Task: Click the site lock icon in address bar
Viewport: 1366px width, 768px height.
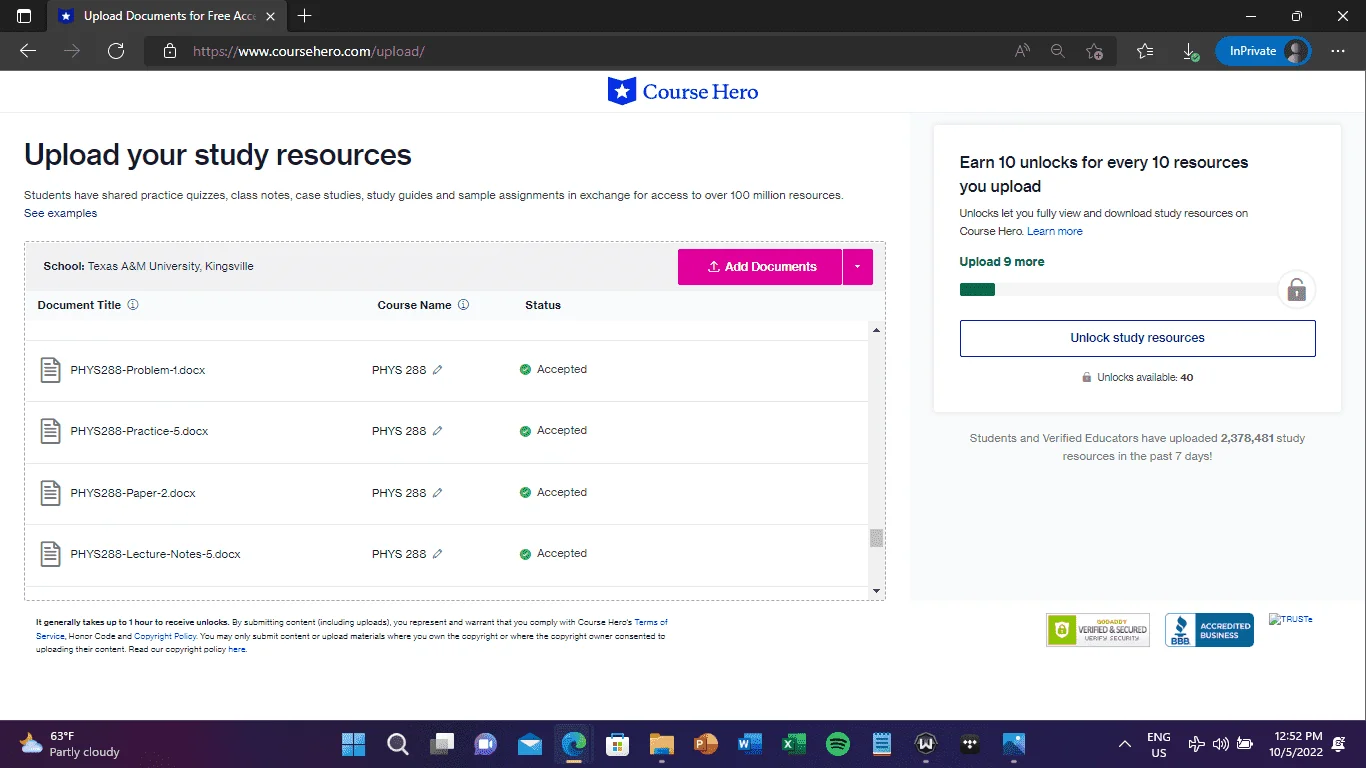Action: click(170, 51)
